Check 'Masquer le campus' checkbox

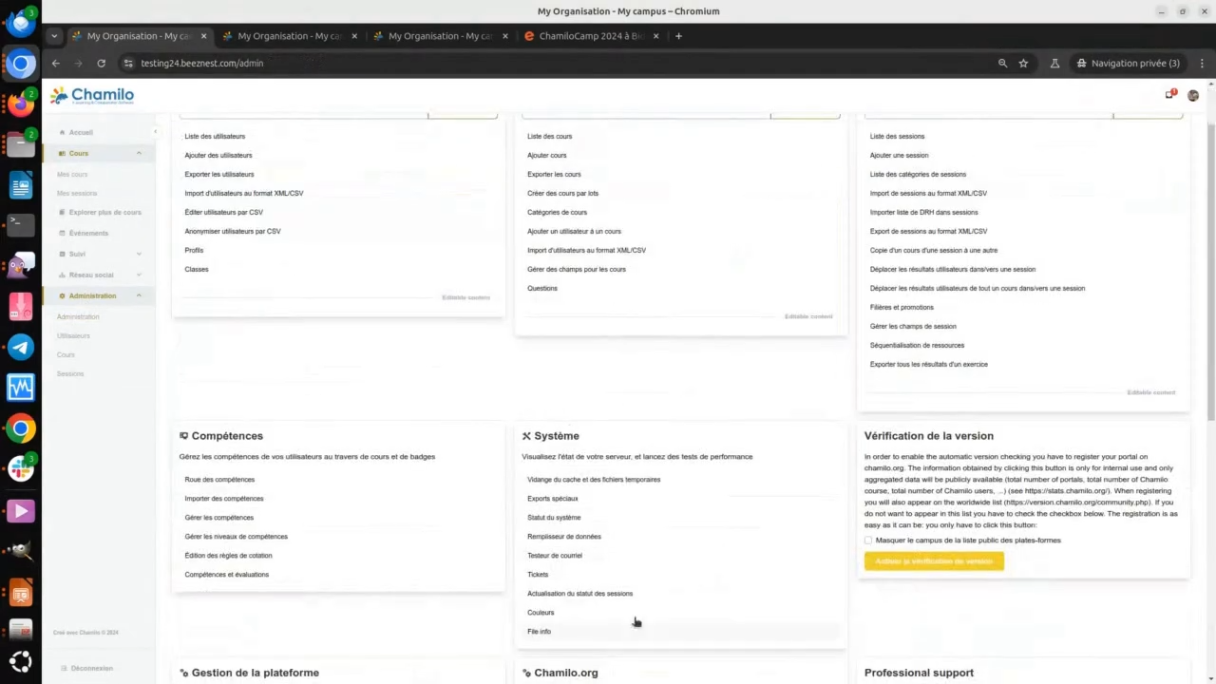868,540
